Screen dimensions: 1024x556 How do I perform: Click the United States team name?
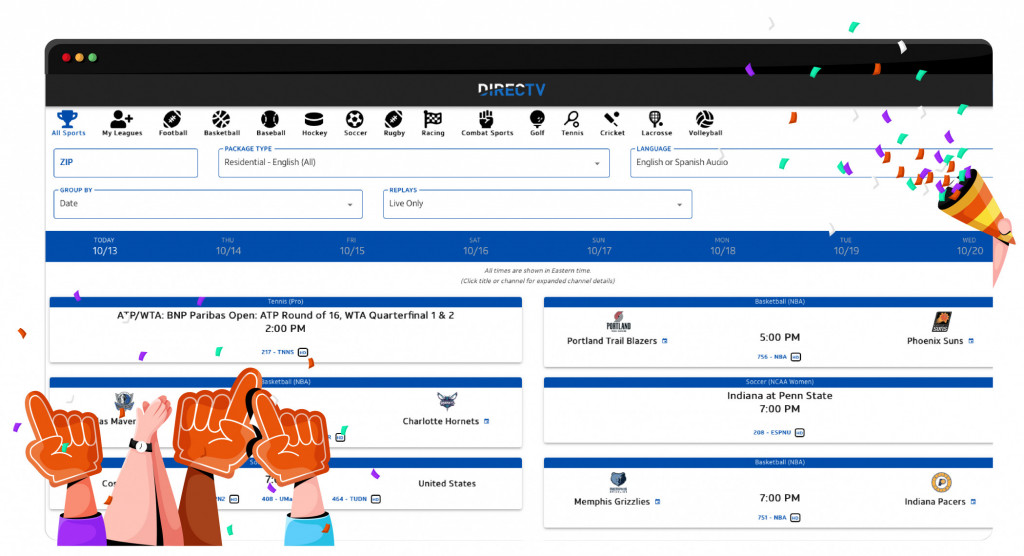tap(447, 483)
